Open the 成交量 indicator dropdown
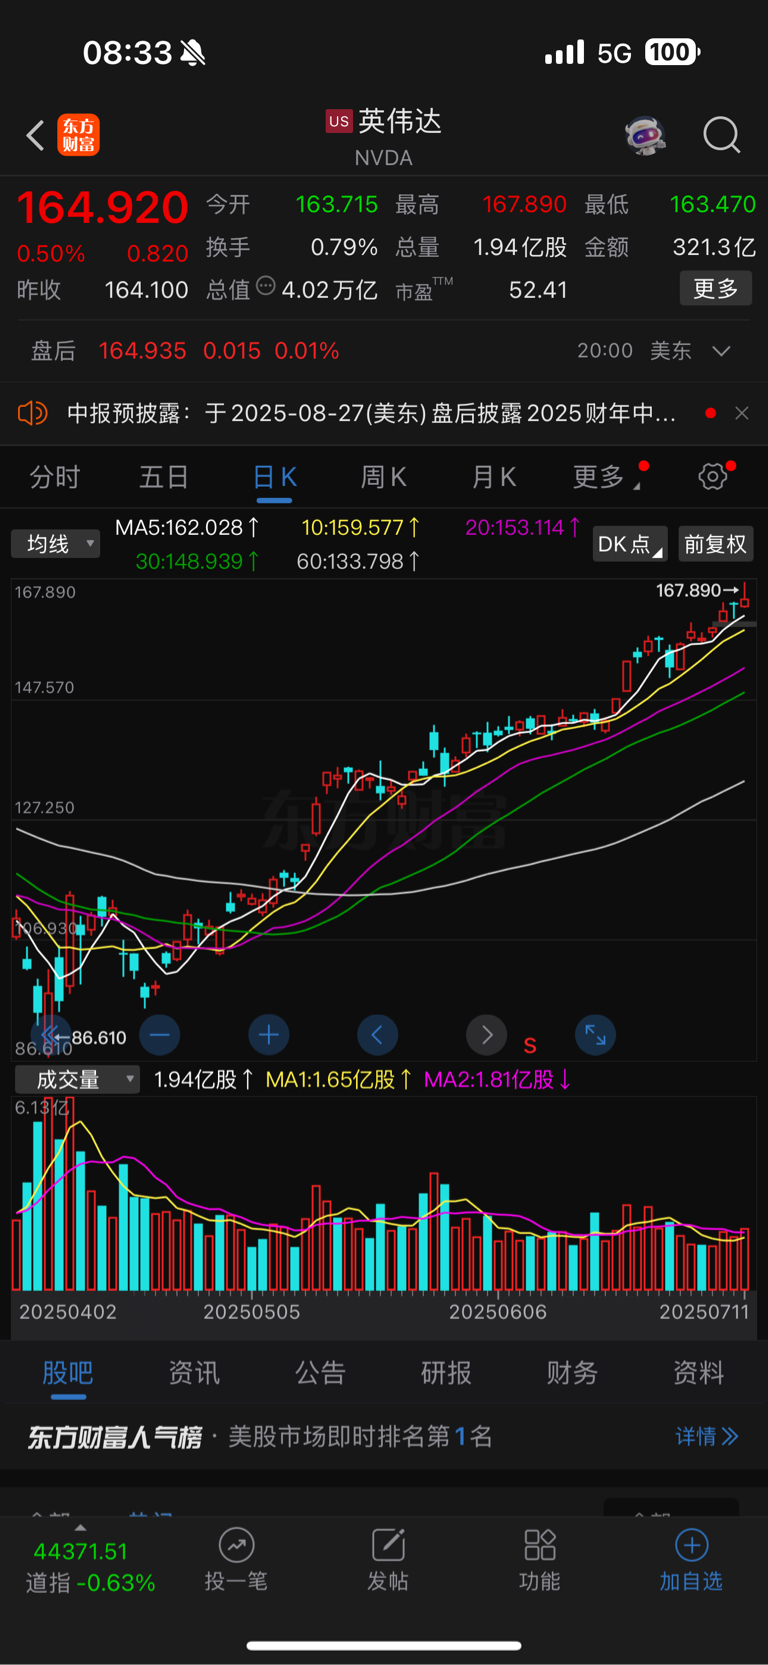 click(77, 1080)
